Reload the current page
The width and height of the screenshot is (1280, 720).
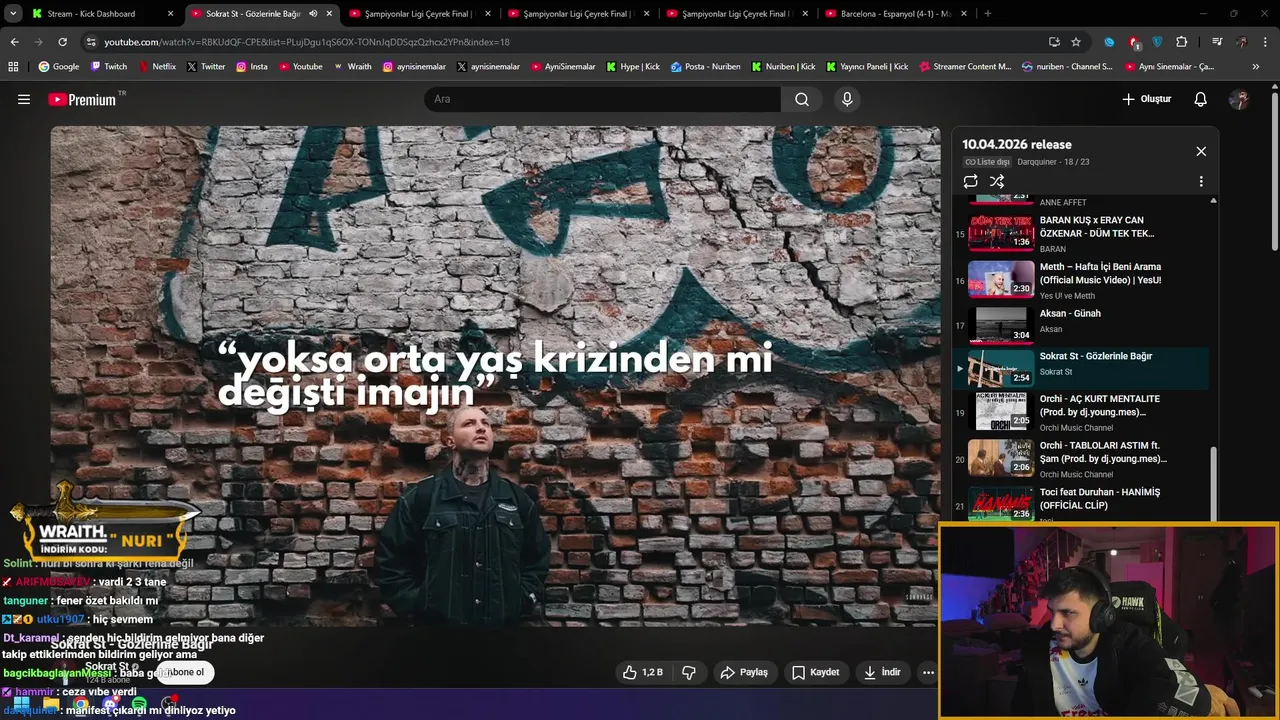click(62, 42)
